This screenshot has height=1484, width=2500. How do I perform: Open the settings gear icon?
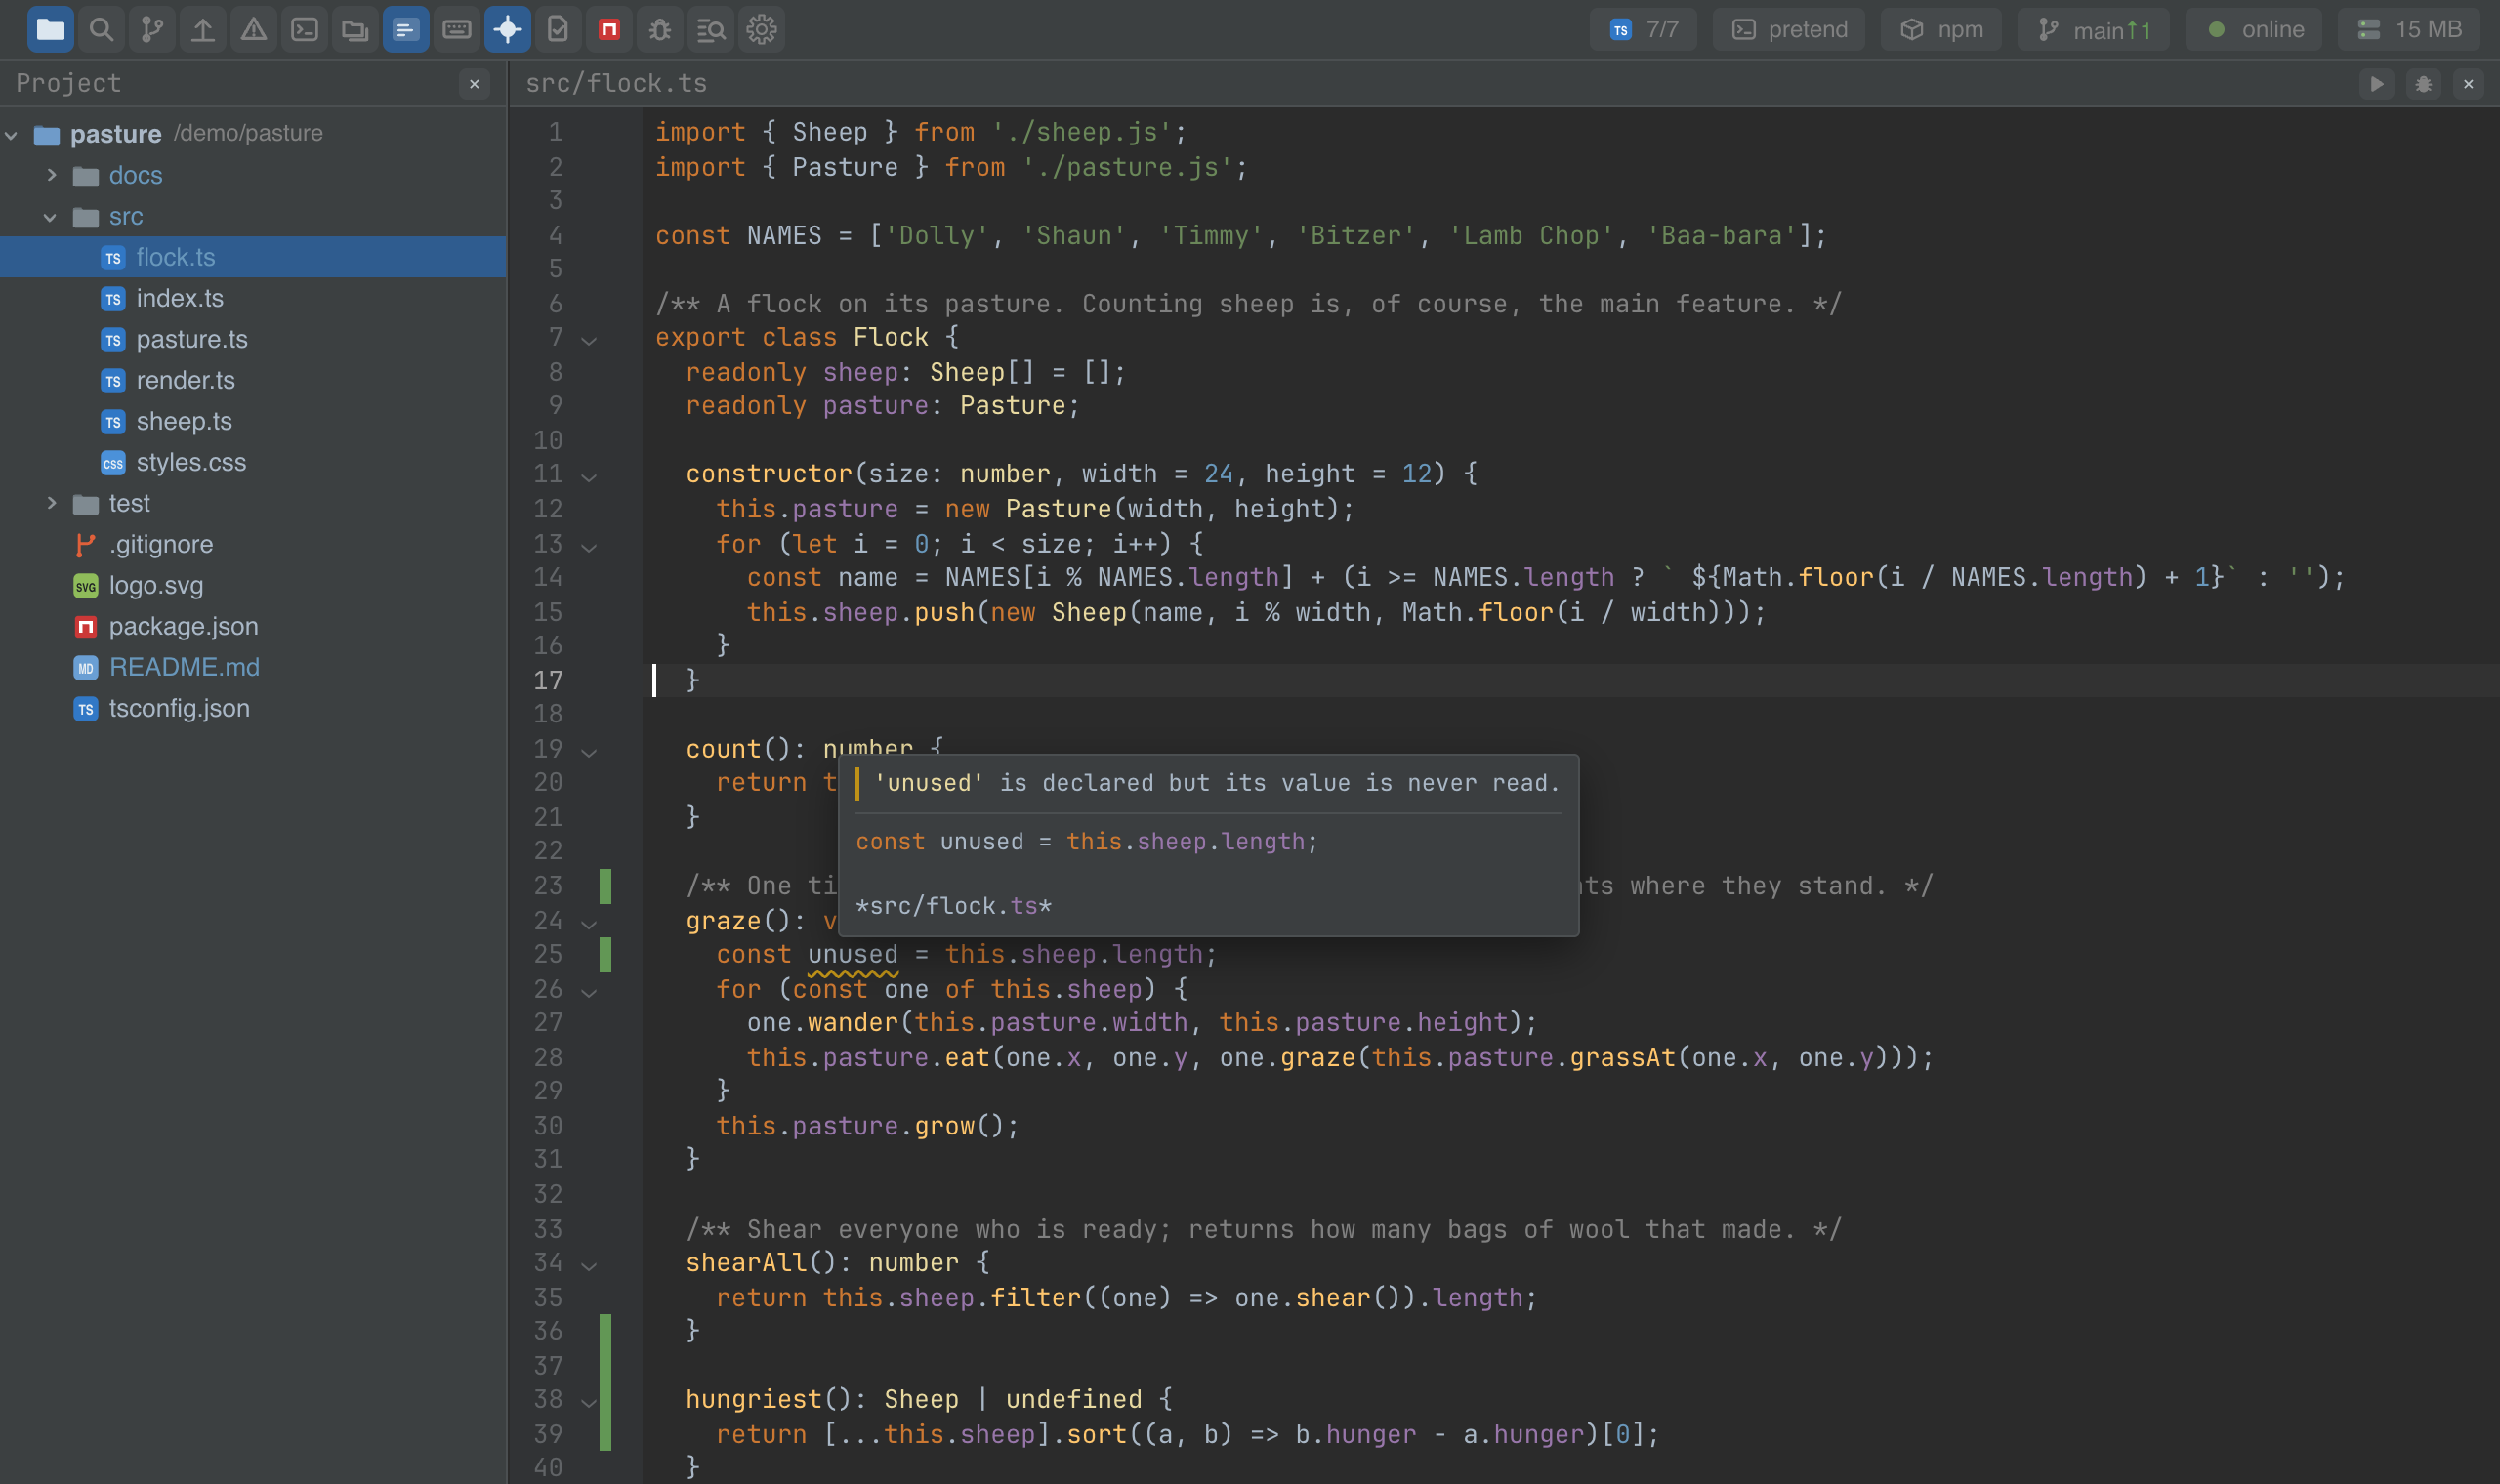762,29
